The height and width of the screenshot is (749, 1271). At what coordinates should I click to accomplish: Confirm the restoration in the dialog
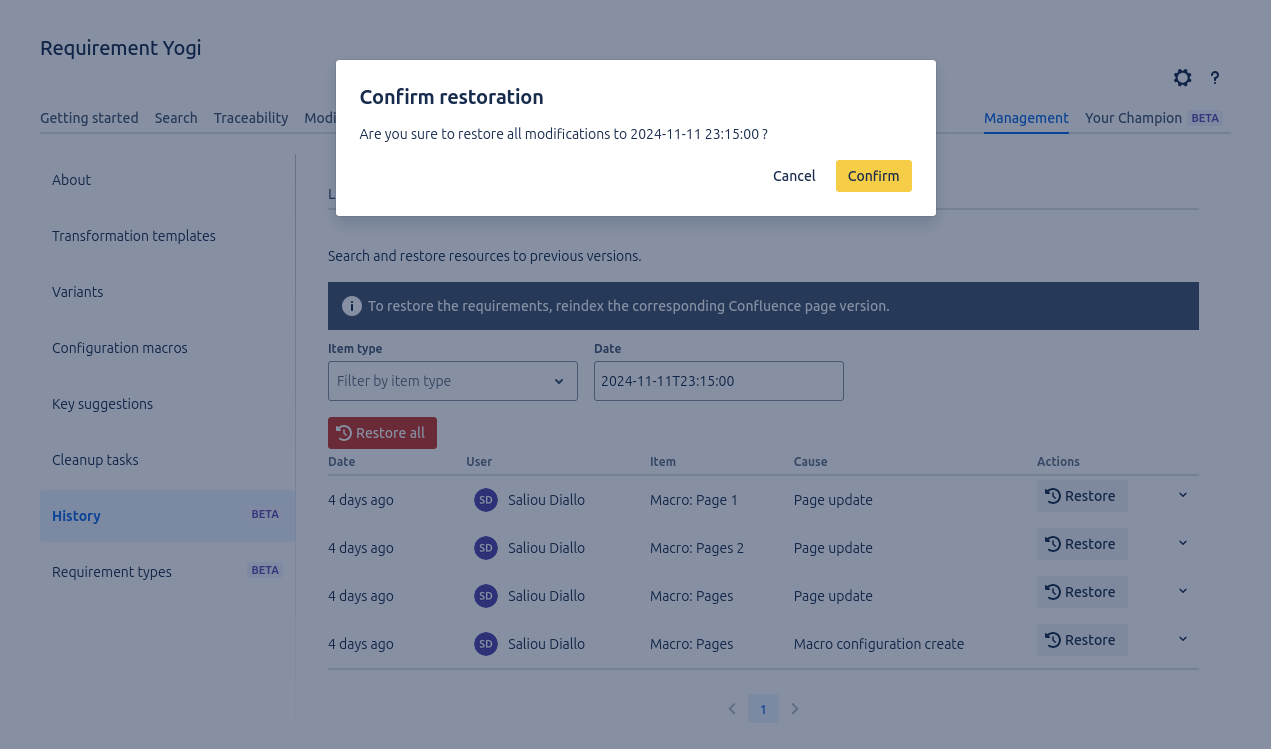pyautogui.click(x=873, y=176)
